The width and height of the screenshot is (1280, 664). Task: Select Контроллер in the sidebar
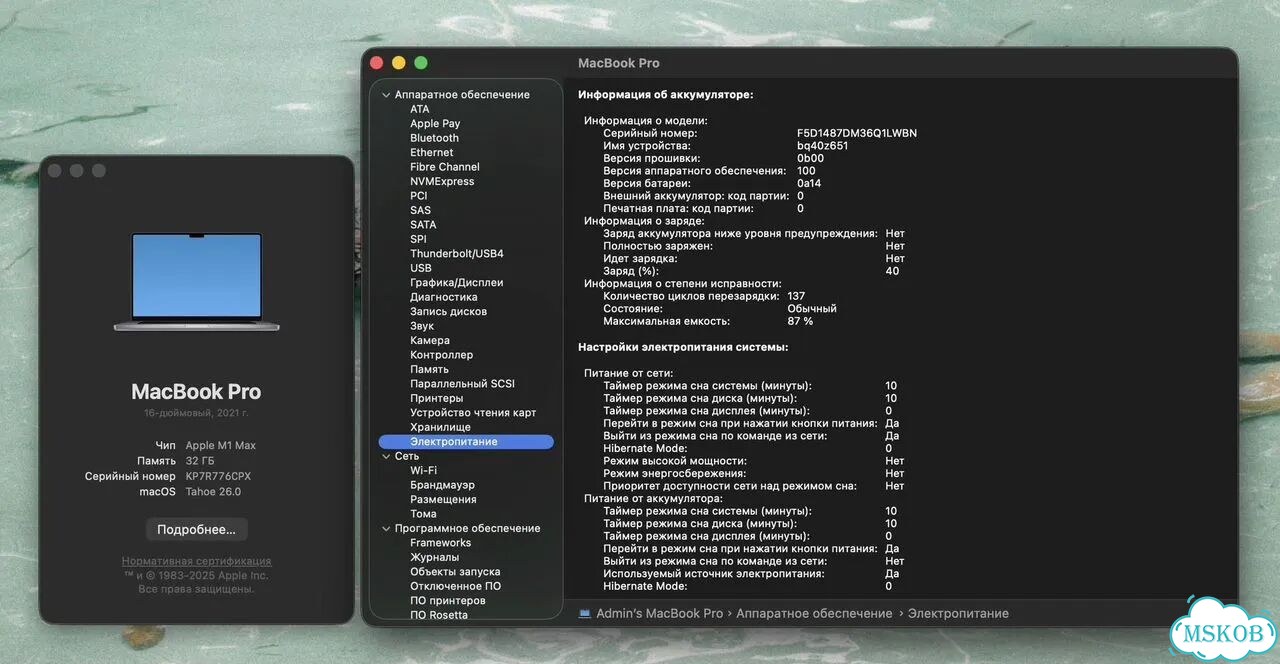(x=441, y=355)
